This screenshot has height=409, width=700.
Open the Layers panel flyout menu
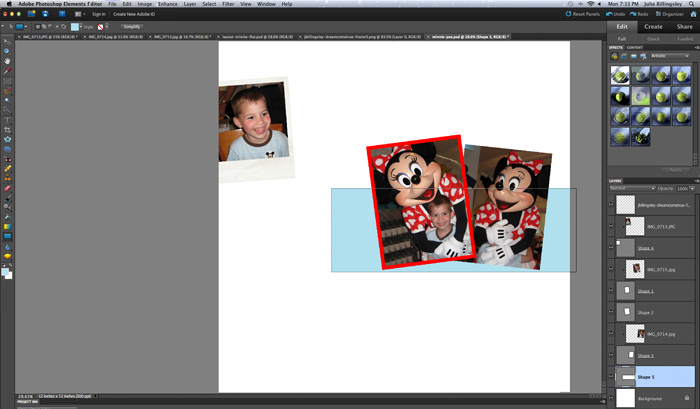click(696, 181)
